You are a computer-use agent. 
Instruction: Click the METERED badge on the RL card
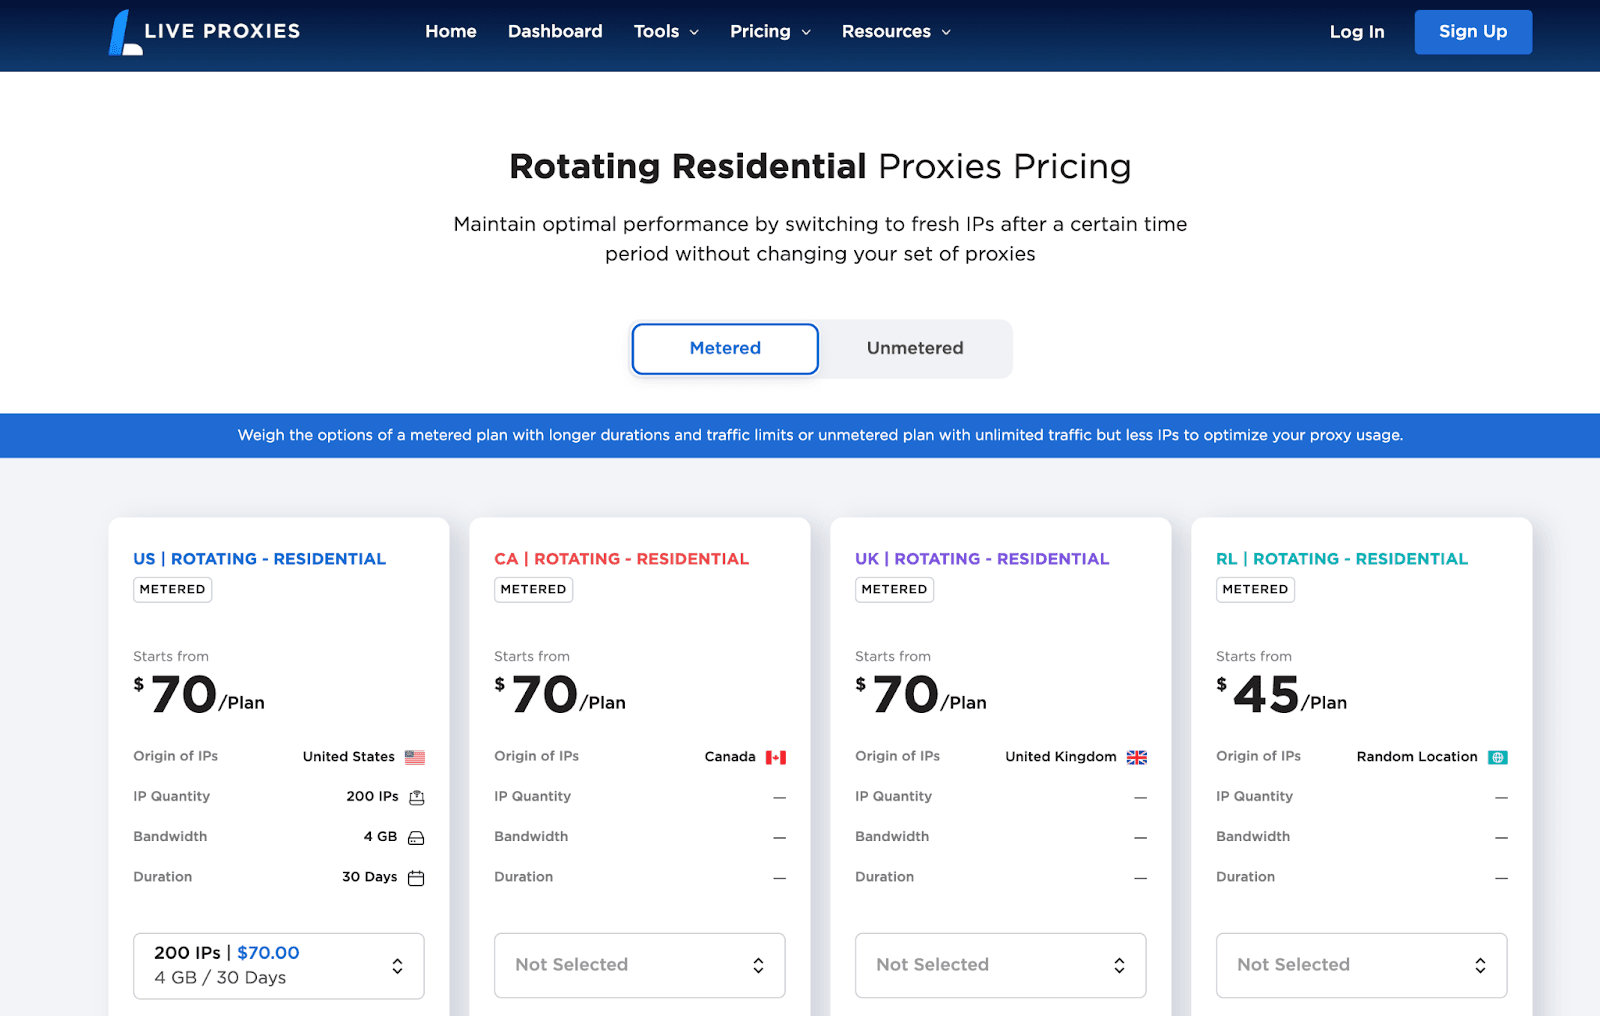(1256, 589)
